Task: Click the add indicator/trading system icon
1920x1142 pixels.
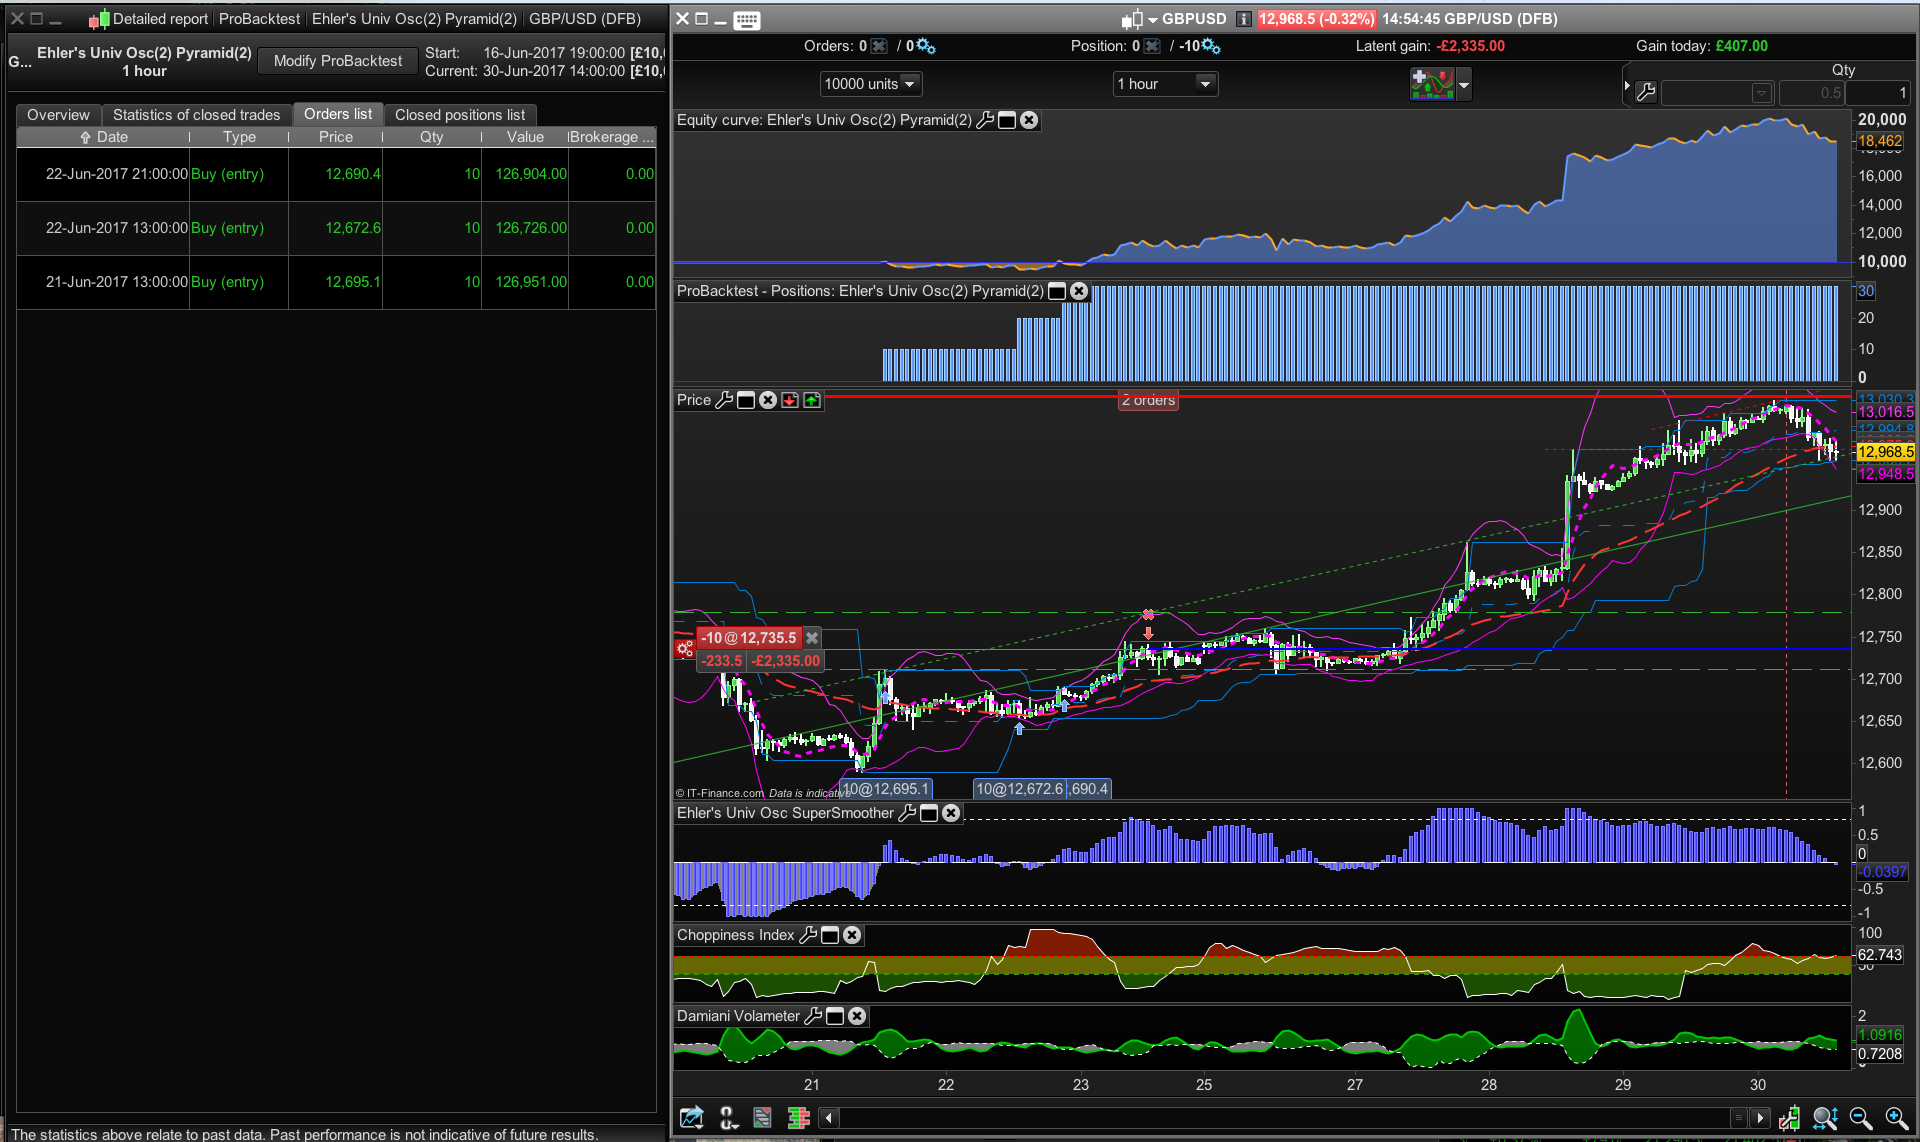Action: pyautogui.click(x=1432, y=84)
